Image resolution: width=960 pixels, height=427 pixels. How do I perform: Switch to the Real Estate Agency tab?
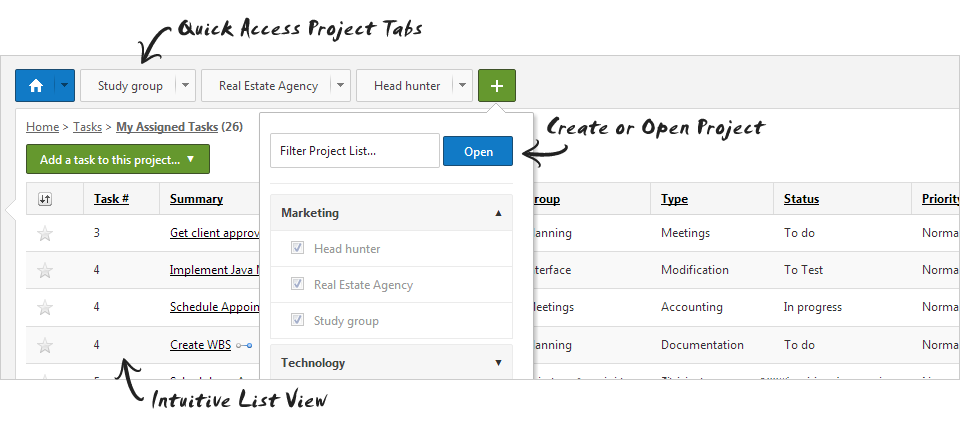point(267,86)
